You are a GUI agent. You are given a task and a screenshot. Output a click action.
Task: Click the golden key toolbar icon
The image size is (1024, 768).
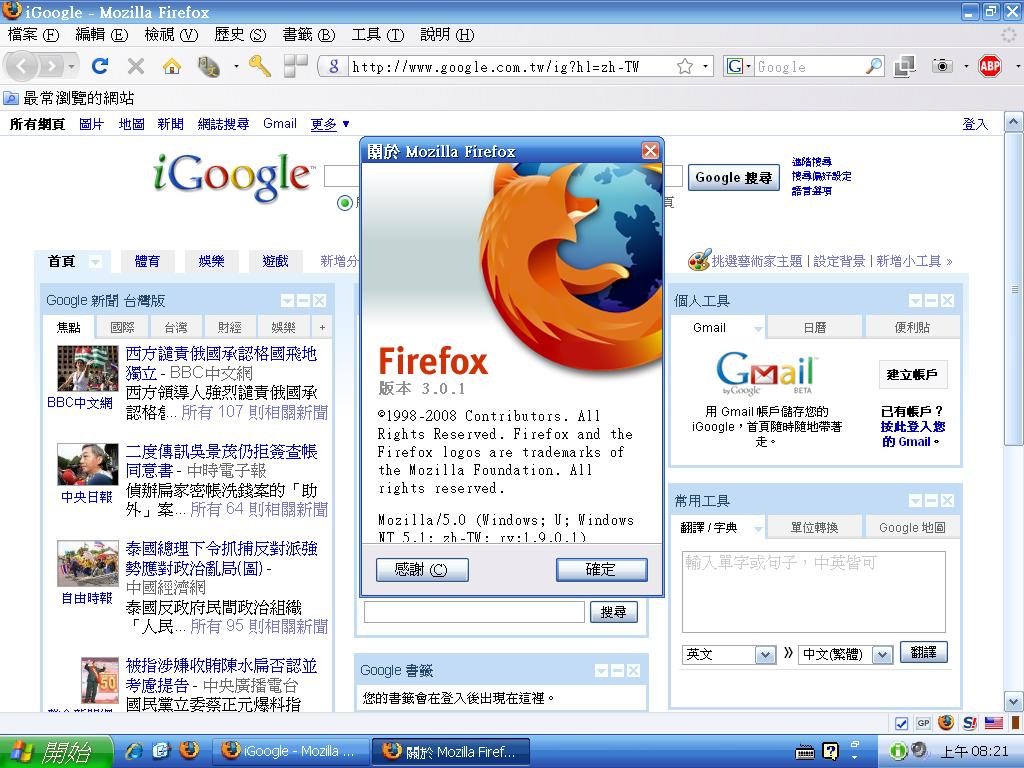pyautogui.click(x=259, y=66)
